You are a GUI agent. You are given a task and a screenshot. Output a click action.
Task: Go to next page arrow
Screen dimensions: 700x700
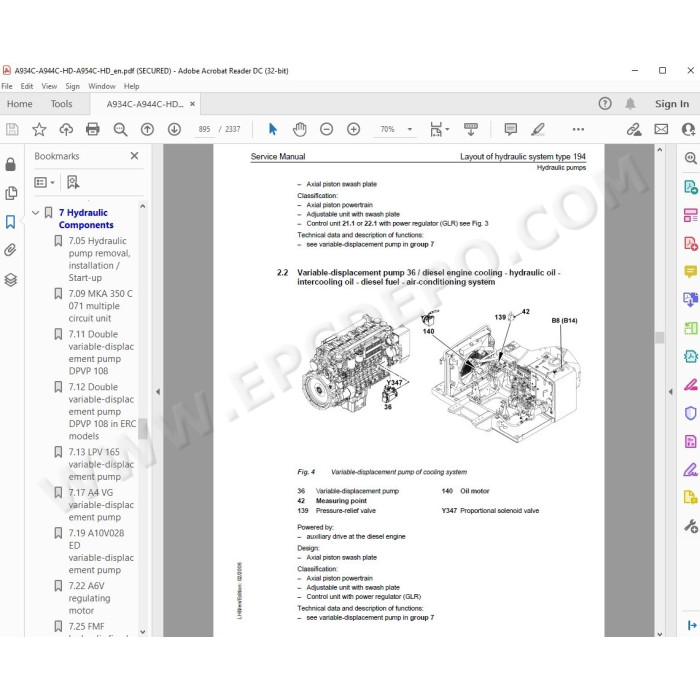point(174,129)
